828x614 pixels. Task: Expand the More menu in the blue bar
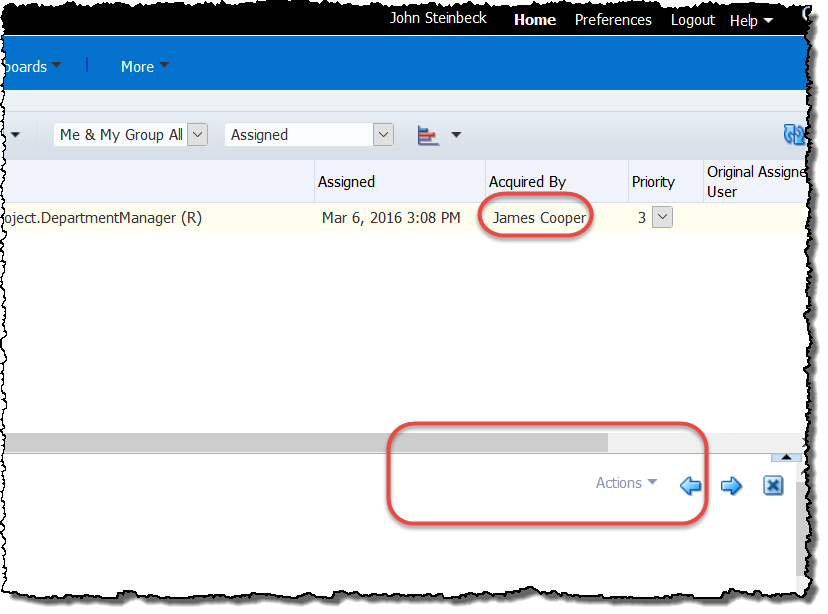click(144, 67)
